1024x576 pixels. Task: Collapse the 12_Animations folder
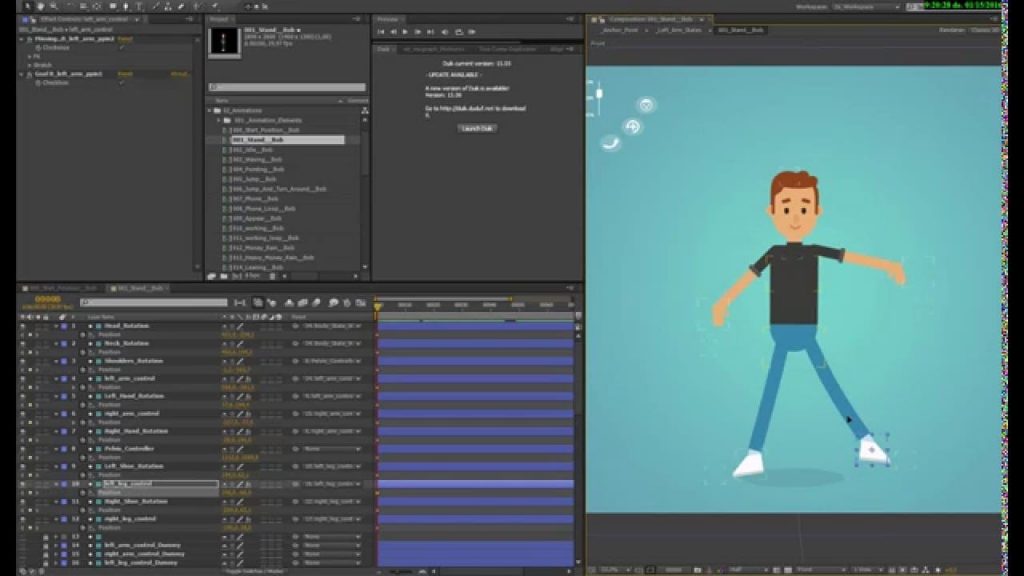(210, 110)
